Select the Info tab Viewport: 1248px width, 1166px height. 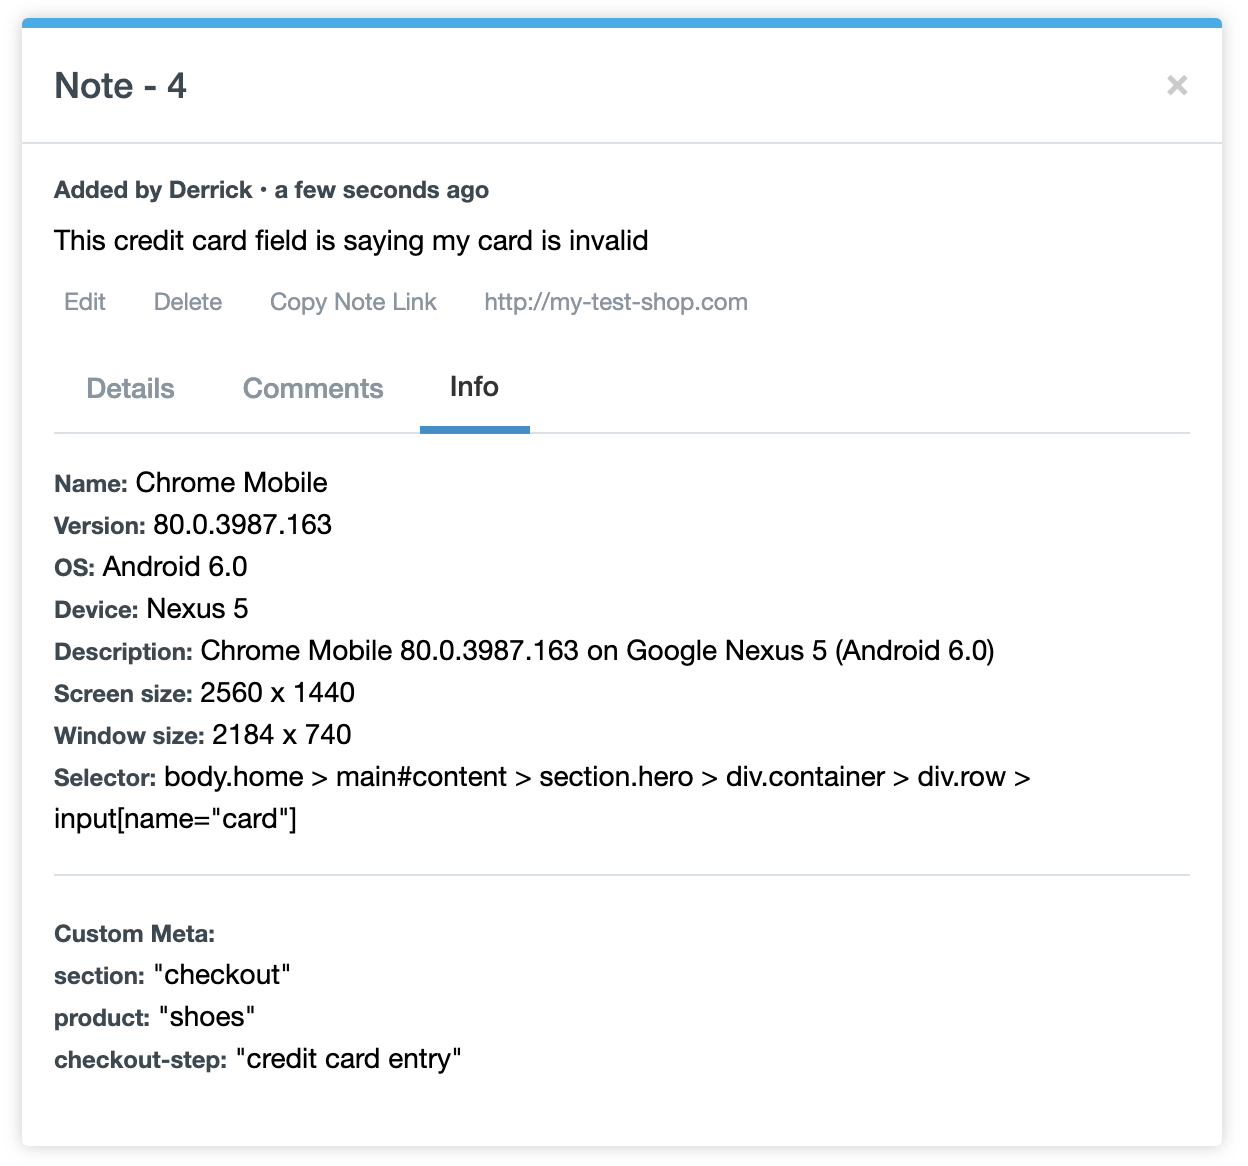point(474,387)
